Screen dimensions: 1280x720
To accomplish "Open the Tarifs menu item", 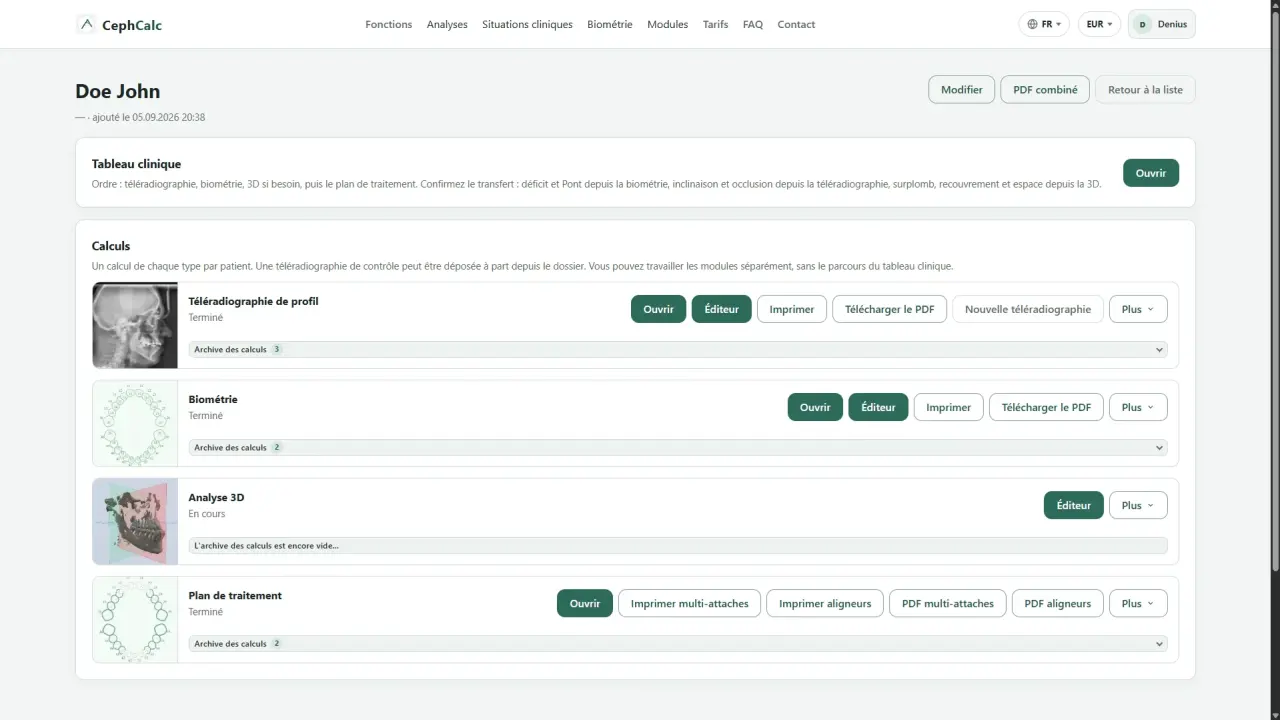I will [x=715, y=24].
